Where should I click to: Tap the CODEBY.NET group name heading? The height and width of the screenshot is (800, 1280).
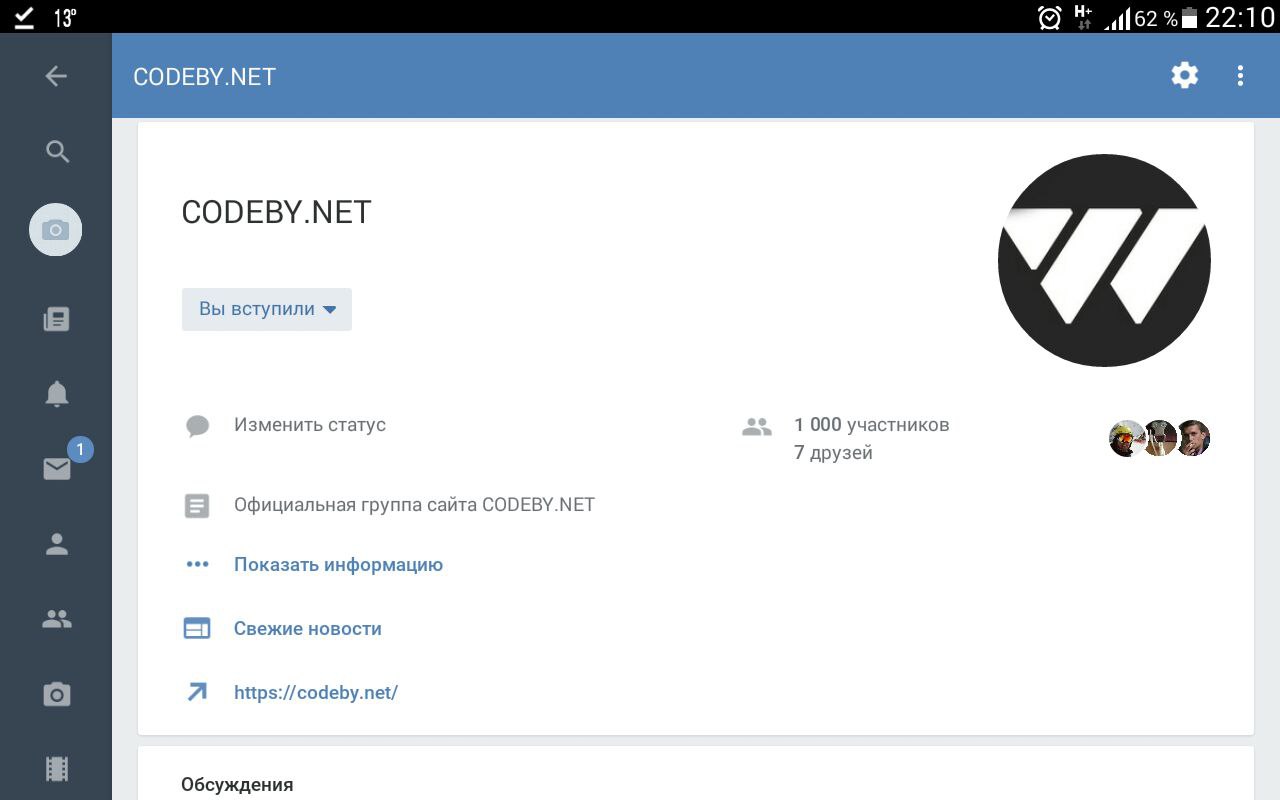tap(276, 212)
